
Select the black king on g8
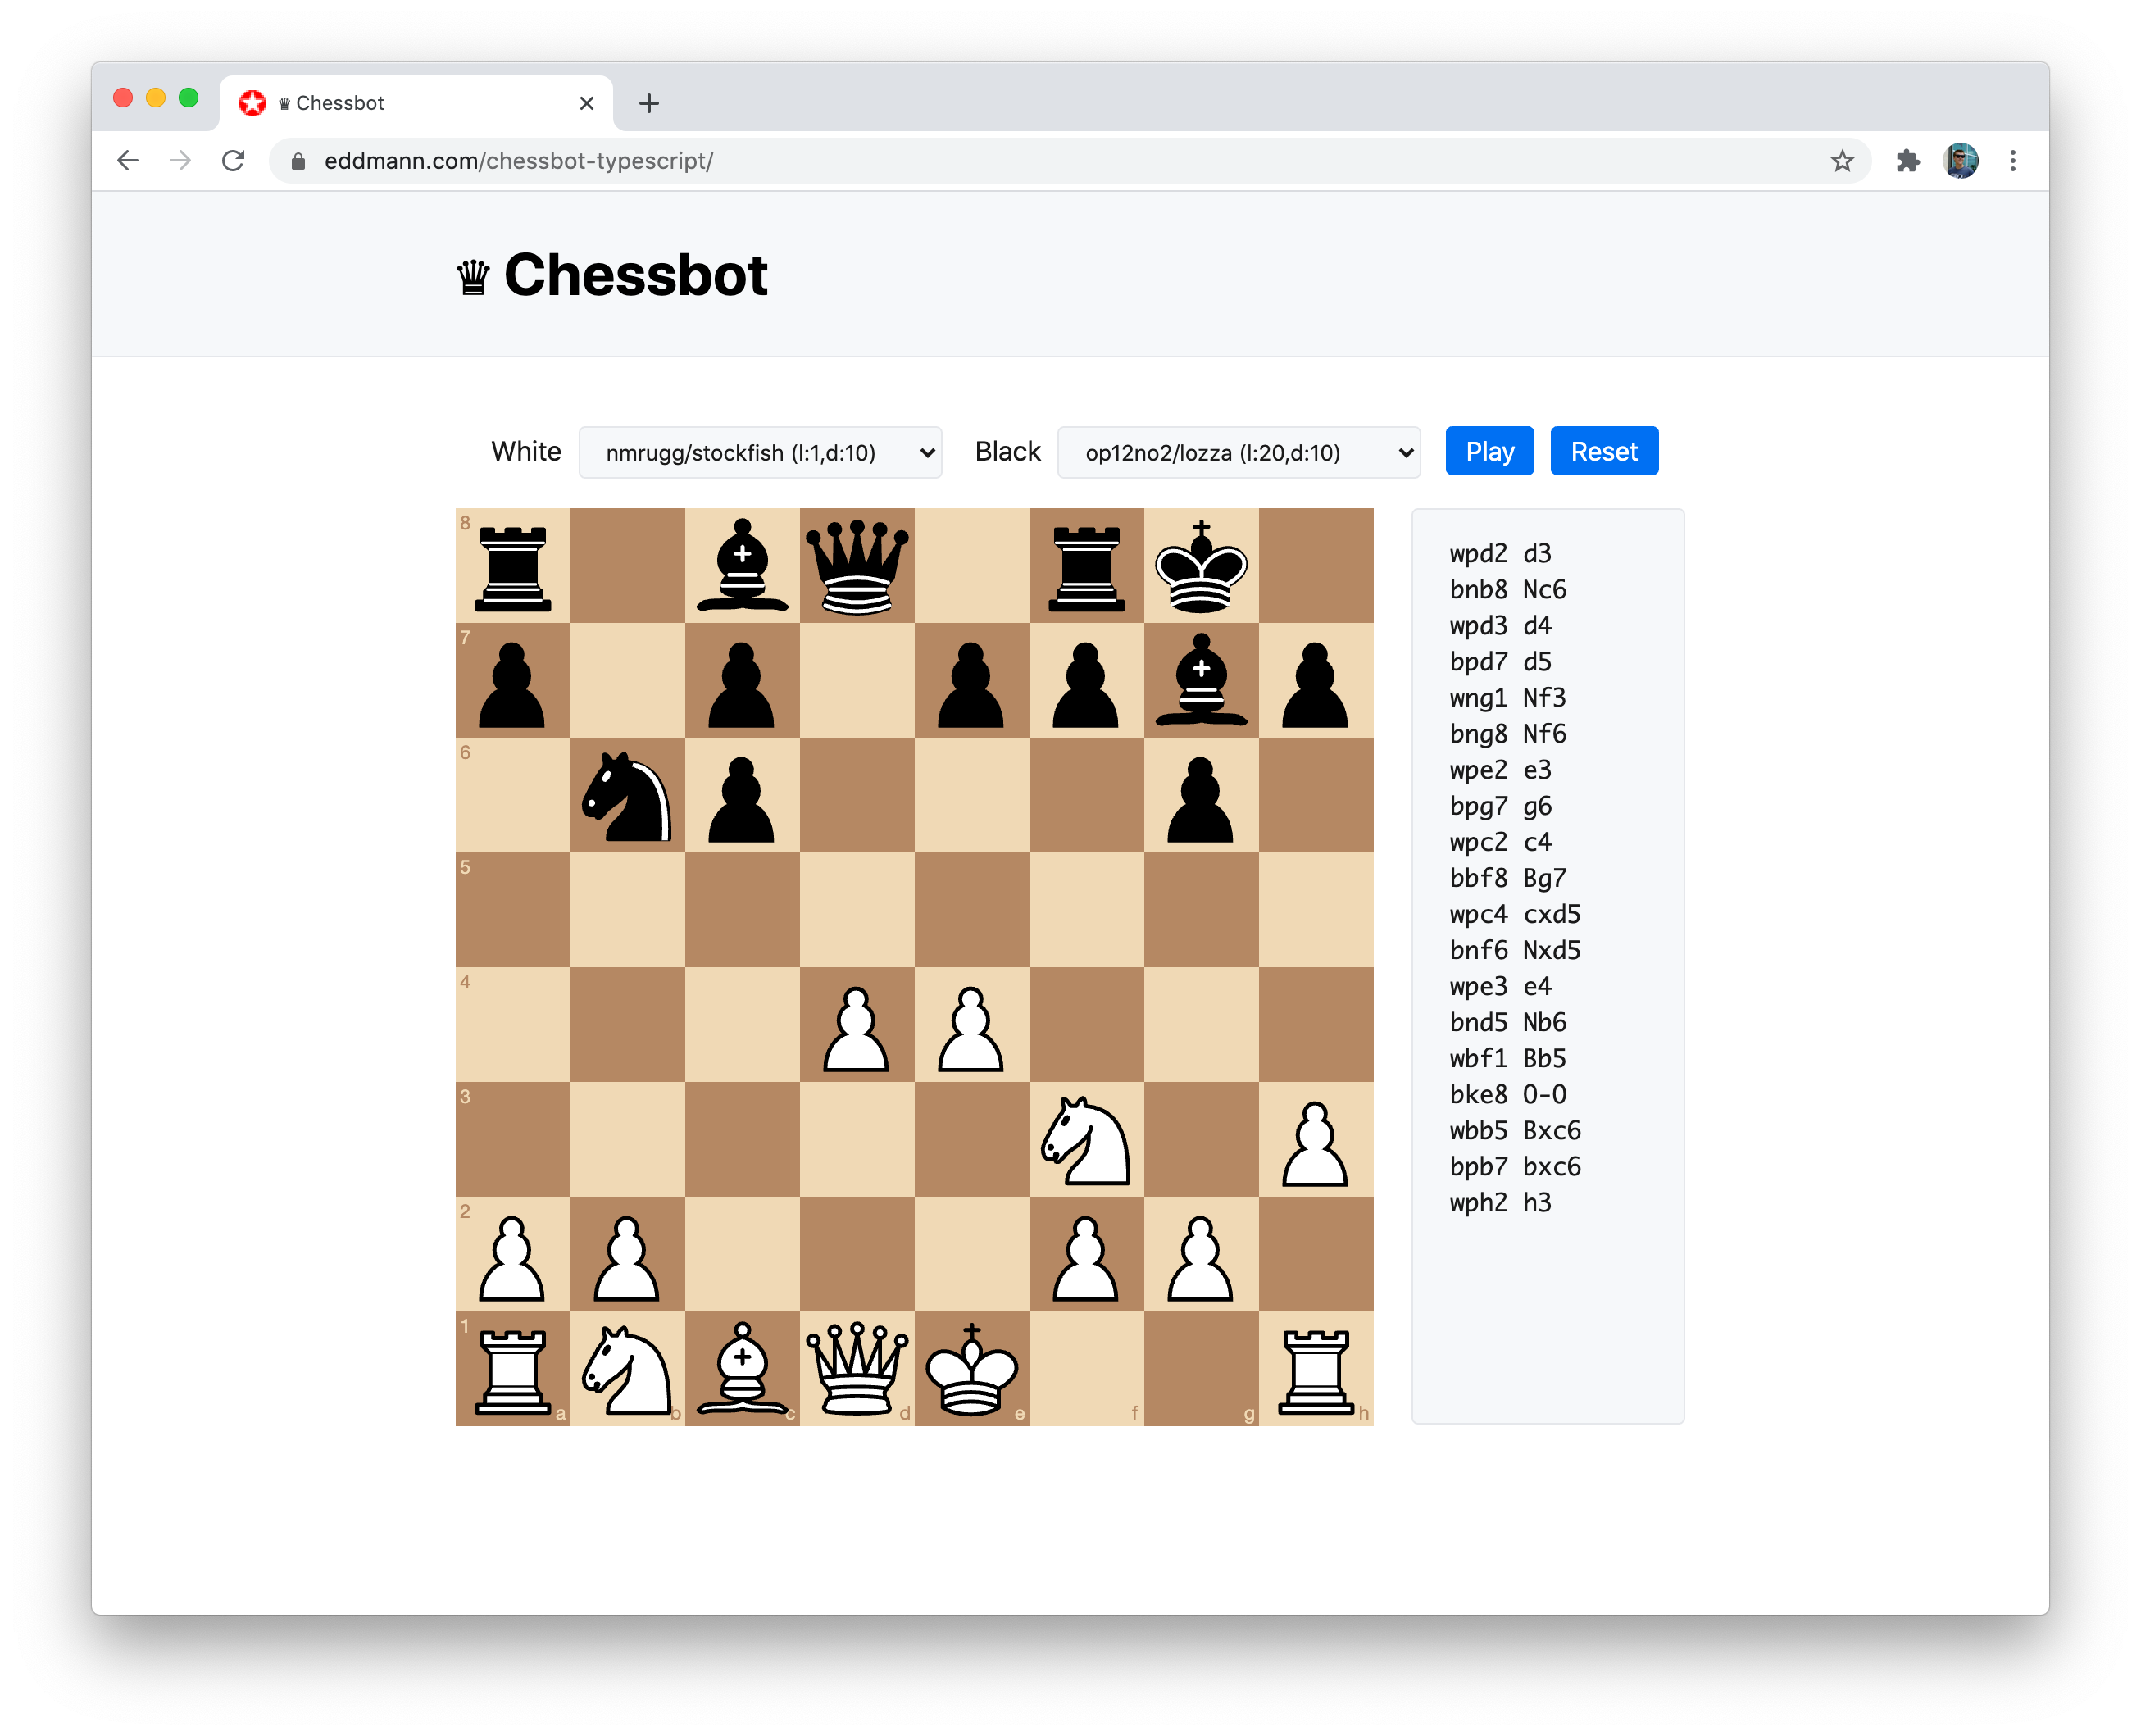click(1201, 566)
